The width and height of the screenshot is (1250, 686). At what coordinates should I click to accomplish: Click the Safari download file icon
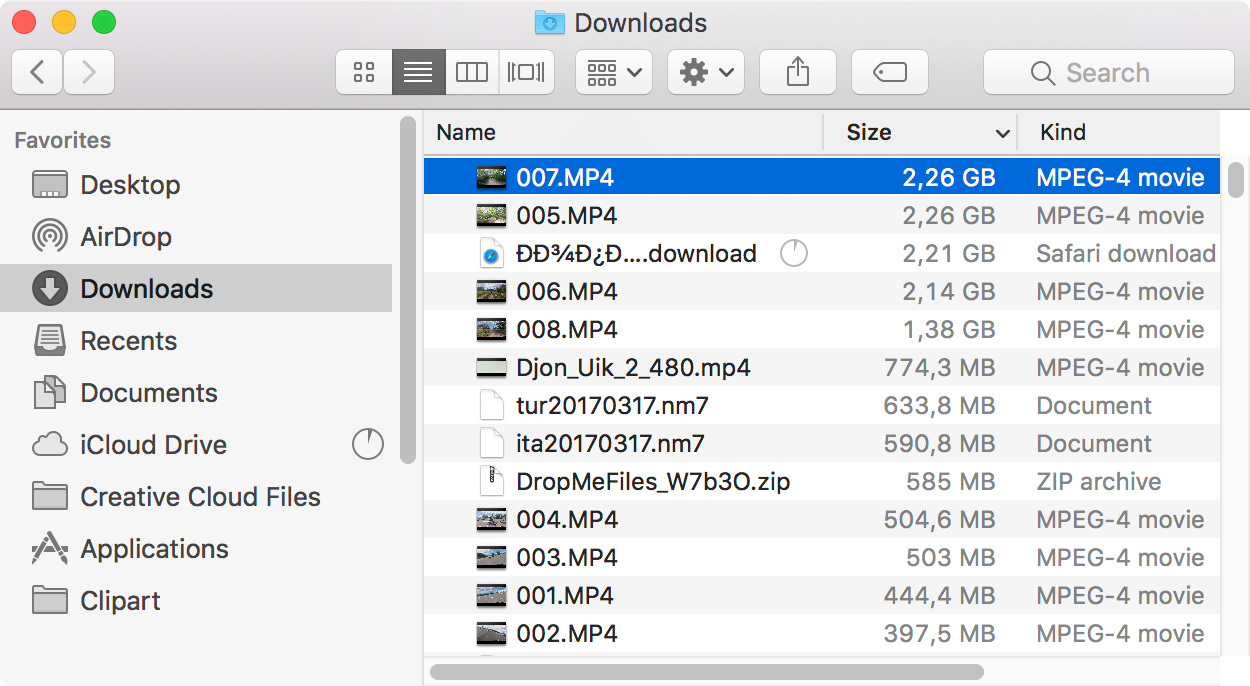491,254
